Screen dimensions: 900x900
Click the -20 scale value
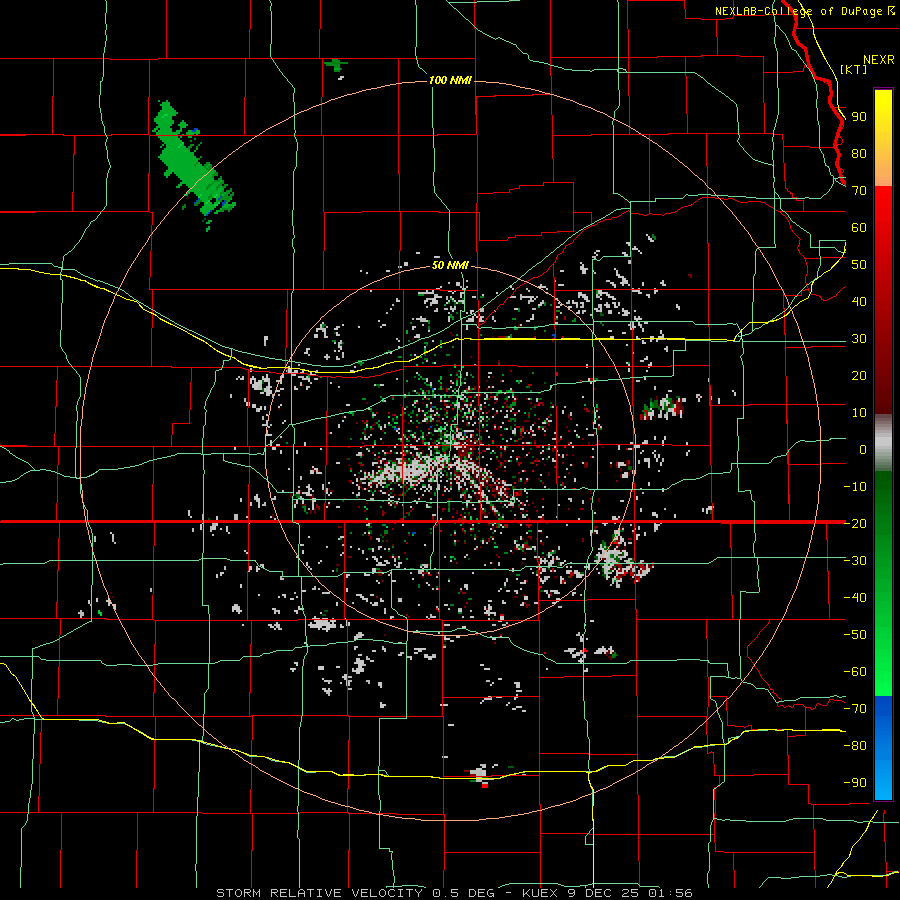855,523
